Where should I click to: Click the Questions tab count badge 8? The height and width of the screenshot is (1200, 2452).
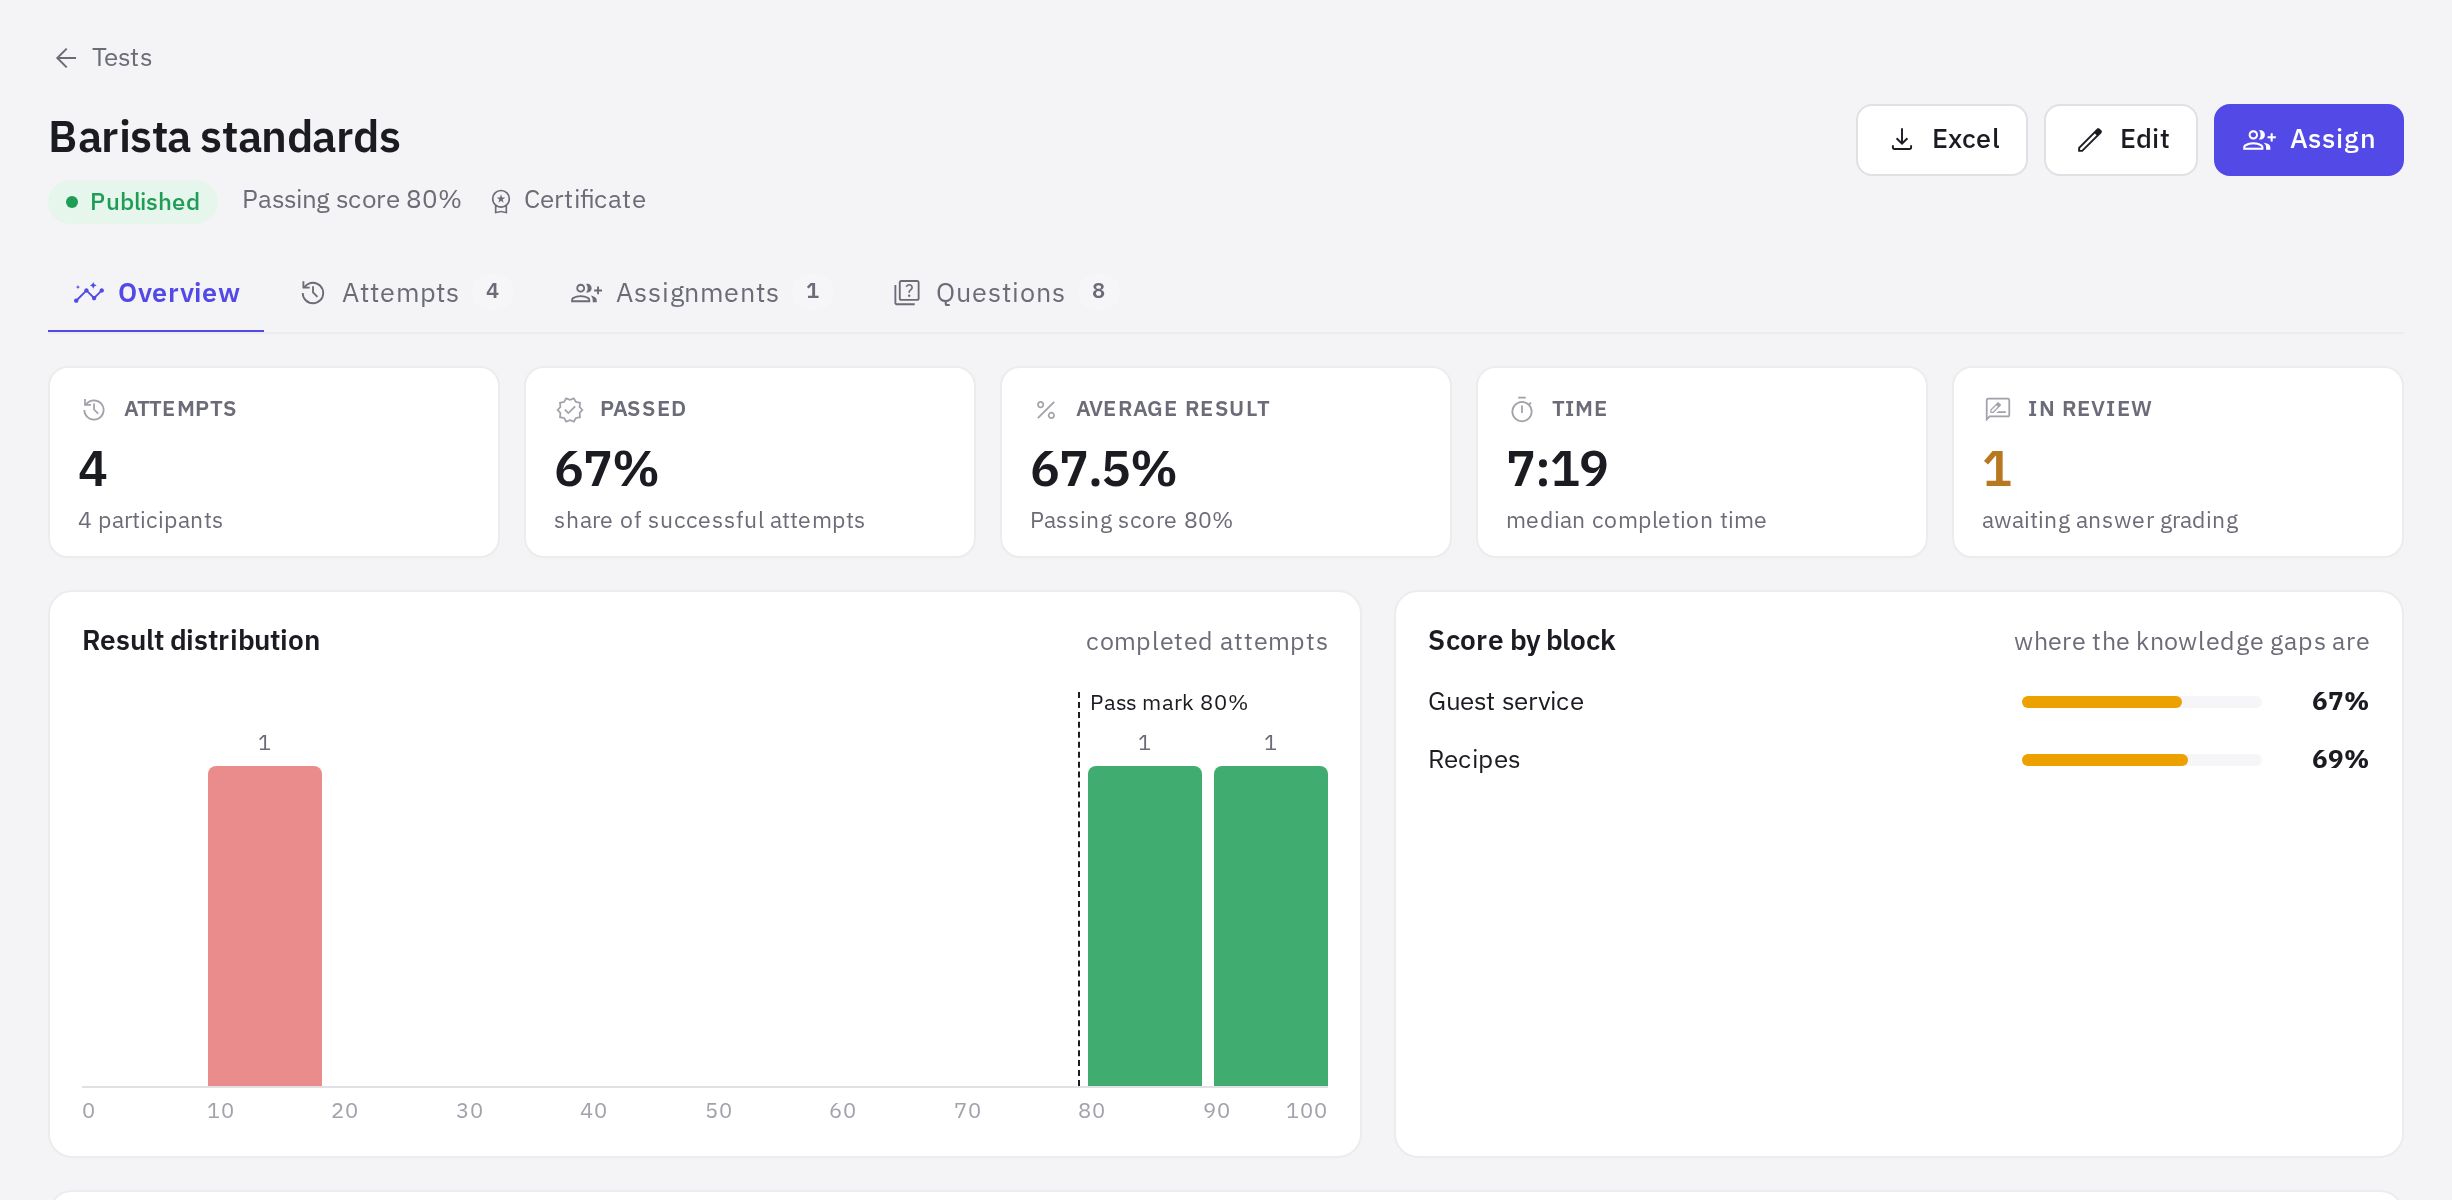point(1098,292)
